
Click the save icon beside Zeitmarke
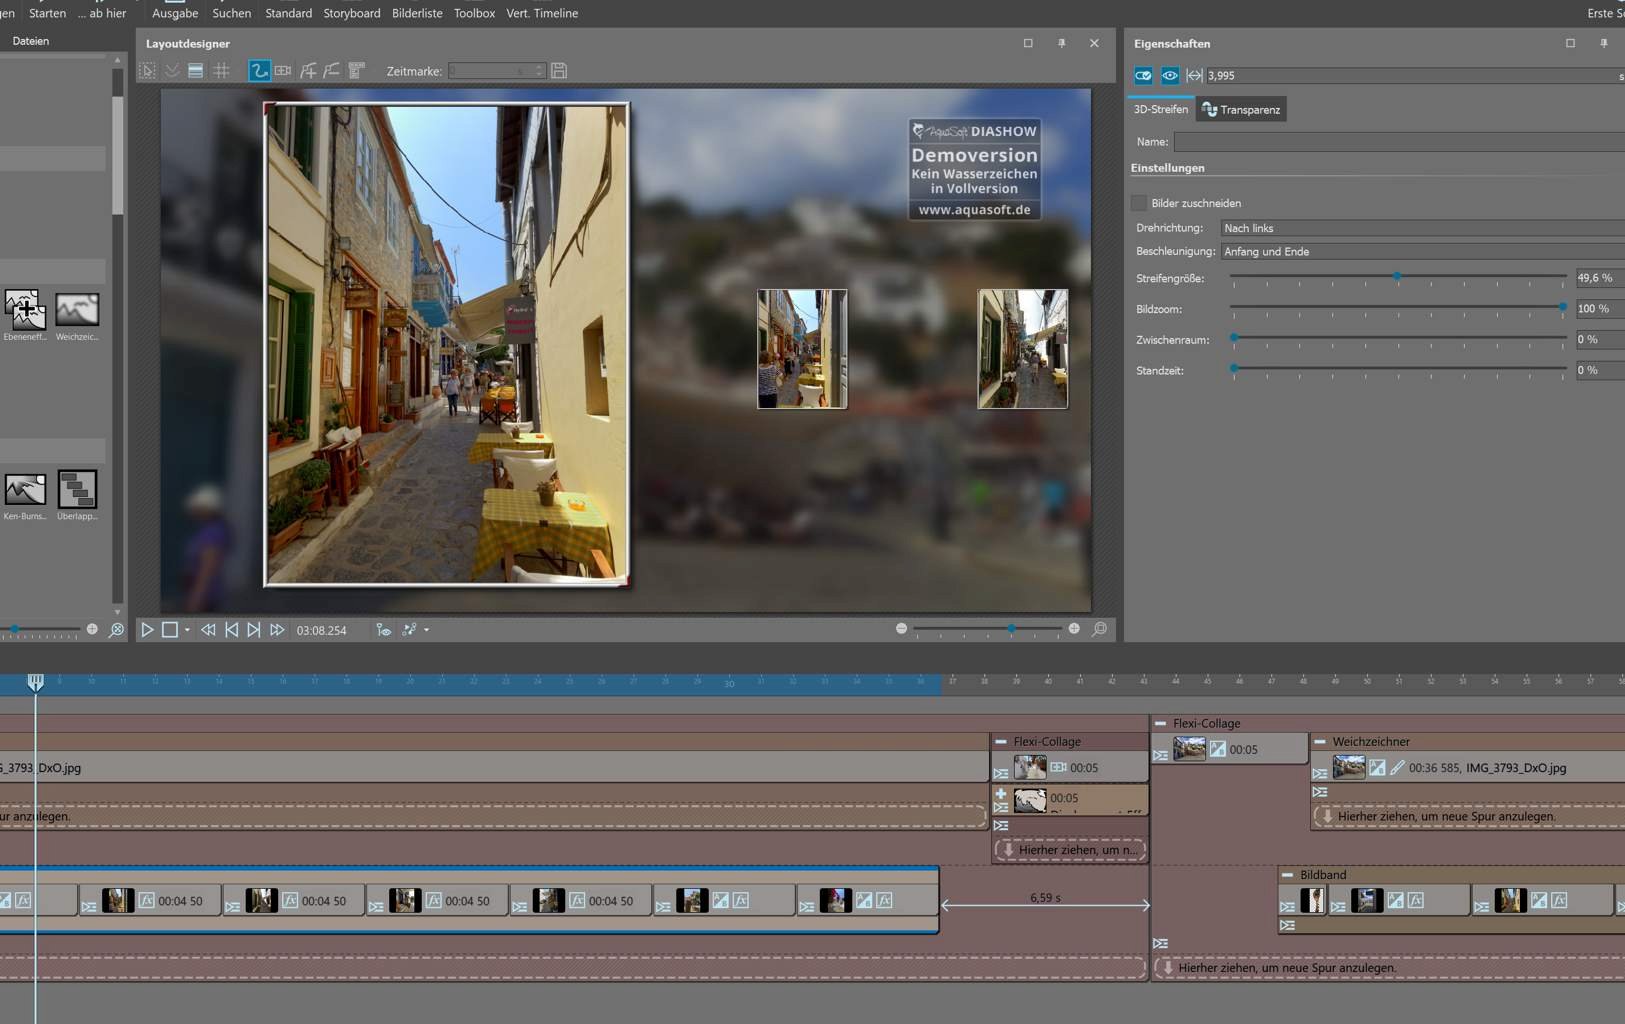point(559,71)
